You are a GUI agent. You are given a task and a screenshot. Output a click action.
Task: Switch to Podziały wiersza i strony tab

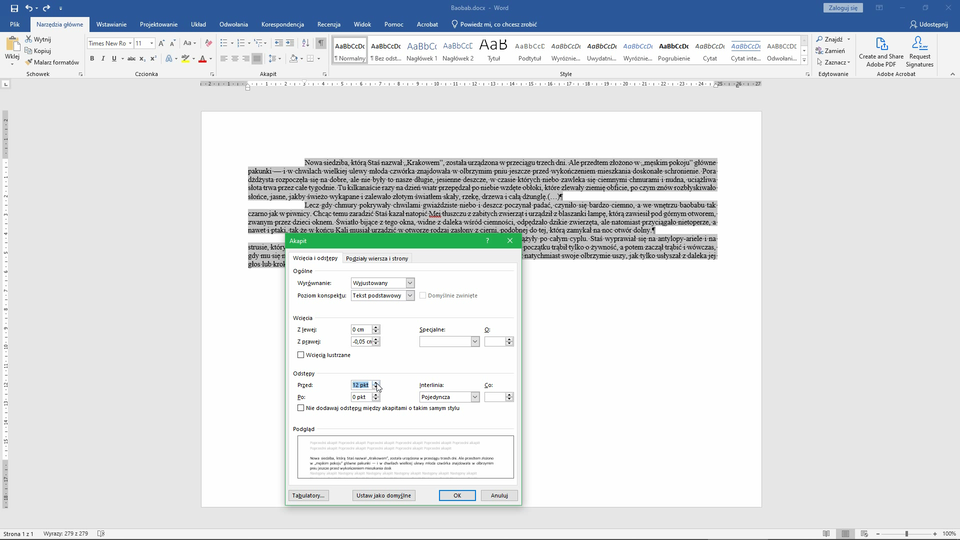pos(377,258)
